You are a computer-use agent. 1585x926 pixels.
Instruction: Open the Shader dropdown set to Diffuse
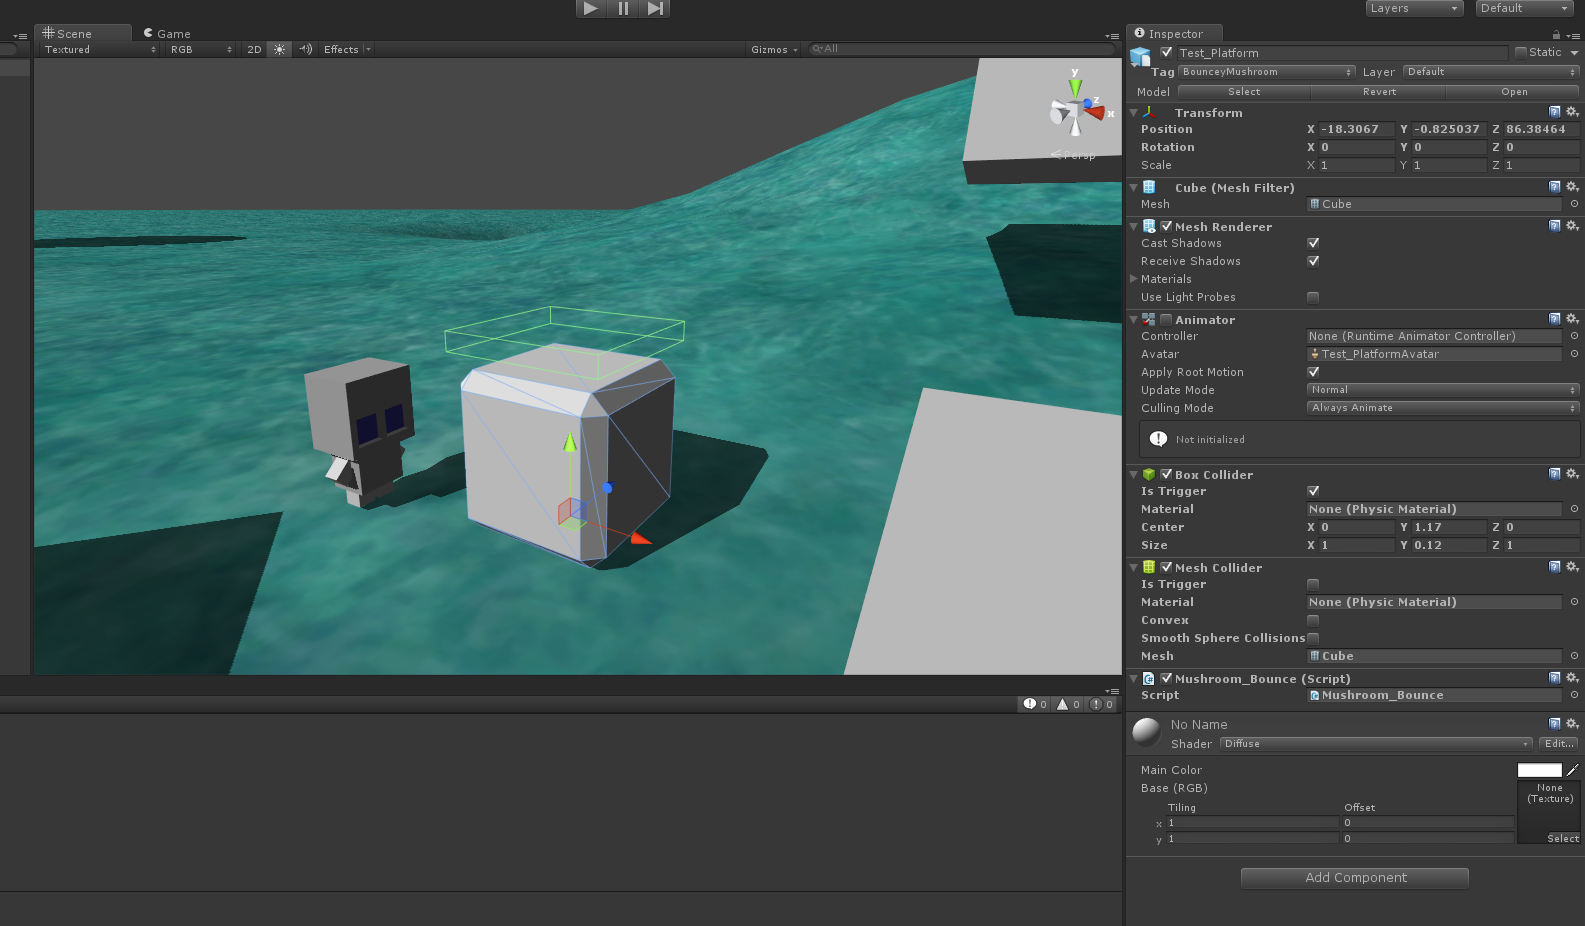[1376, 744]
